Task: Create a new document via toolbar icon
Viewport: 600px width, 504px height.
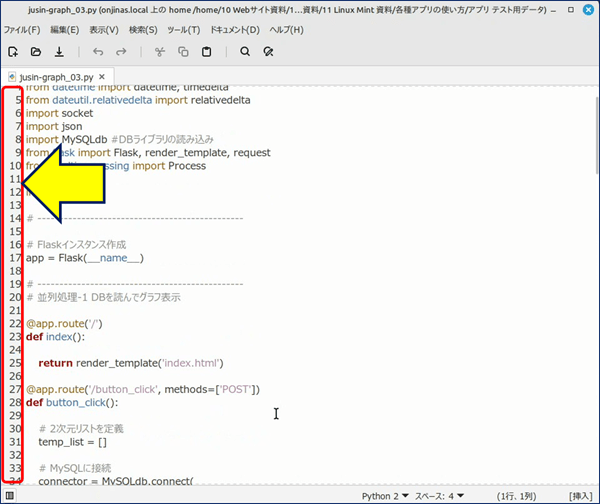Action: coord(13,52)
